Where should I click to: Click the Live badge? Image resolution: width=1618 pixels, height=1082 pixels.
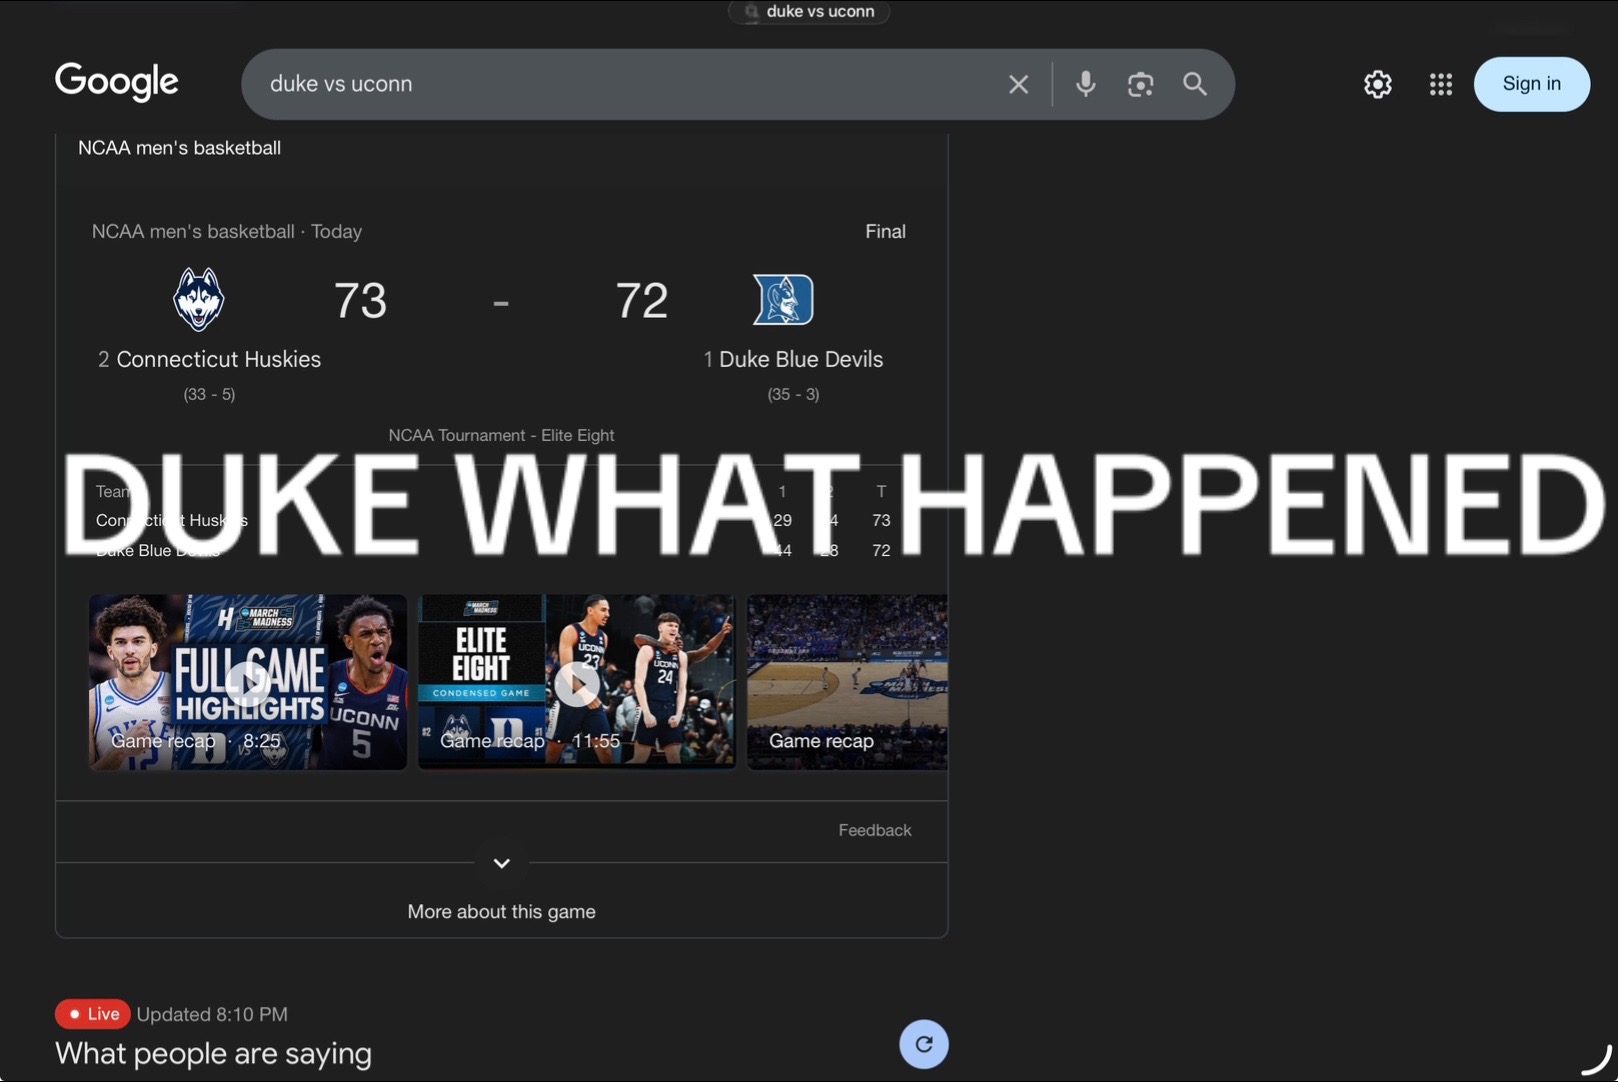[x=93, y=1014]
